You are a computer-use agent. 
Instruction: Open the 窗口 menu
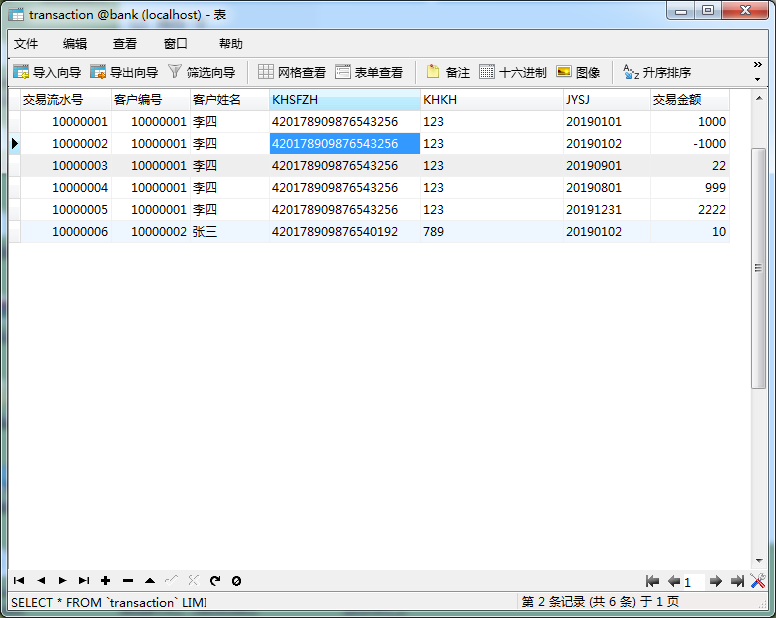(176, 44)
